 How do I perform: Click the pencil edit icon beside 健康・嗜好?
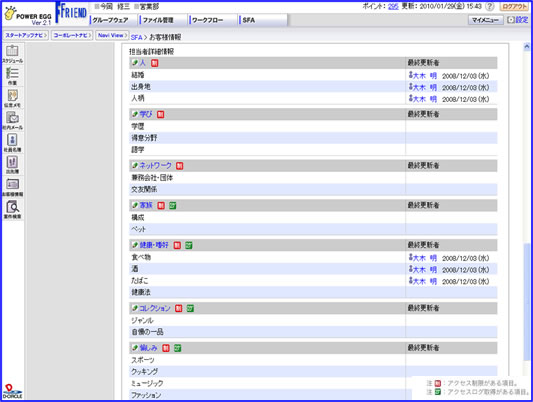point(135,245)
